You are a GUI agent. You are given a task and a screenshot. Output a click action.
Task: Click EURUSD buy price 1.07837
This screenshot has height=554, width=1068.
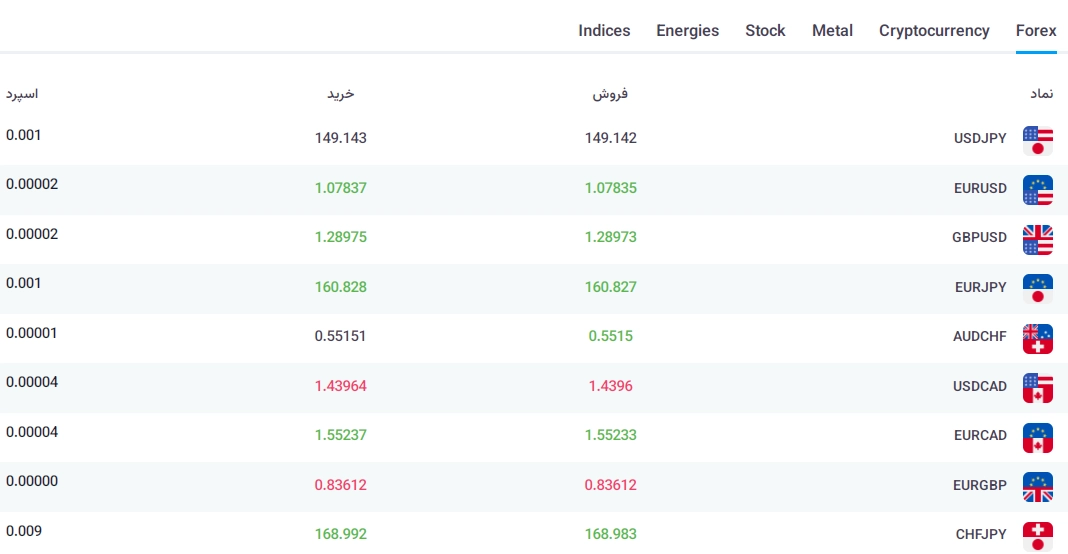(341, 187)
